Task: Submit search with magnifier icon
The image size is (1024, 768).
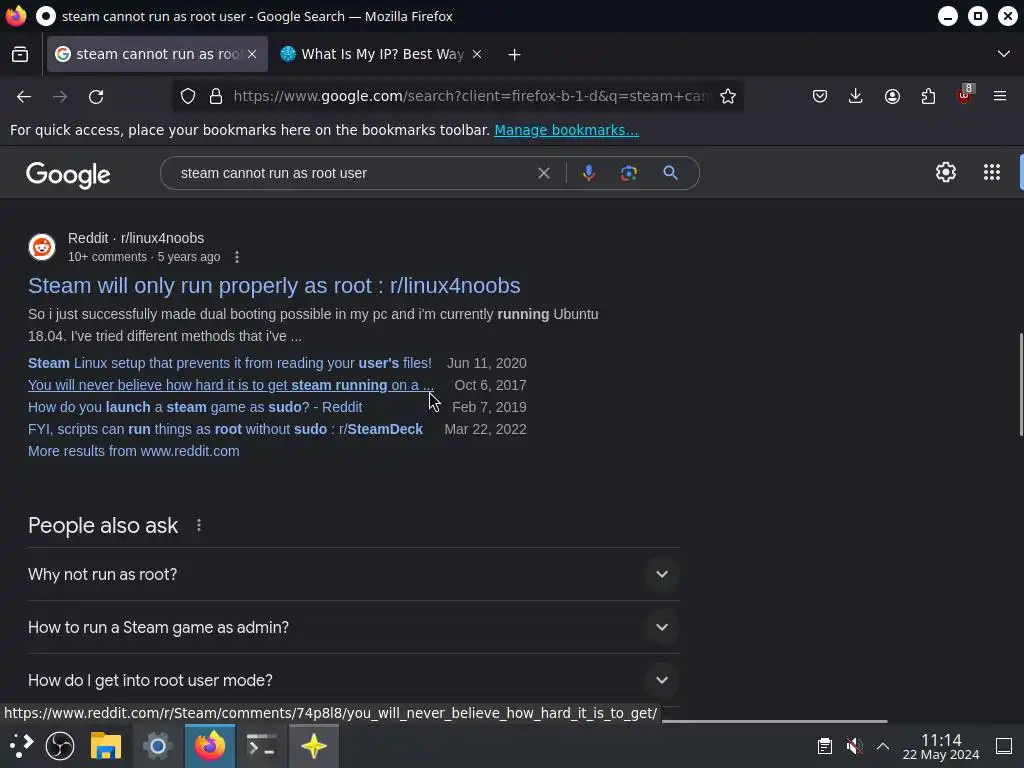Action: (x=671, y=173)
